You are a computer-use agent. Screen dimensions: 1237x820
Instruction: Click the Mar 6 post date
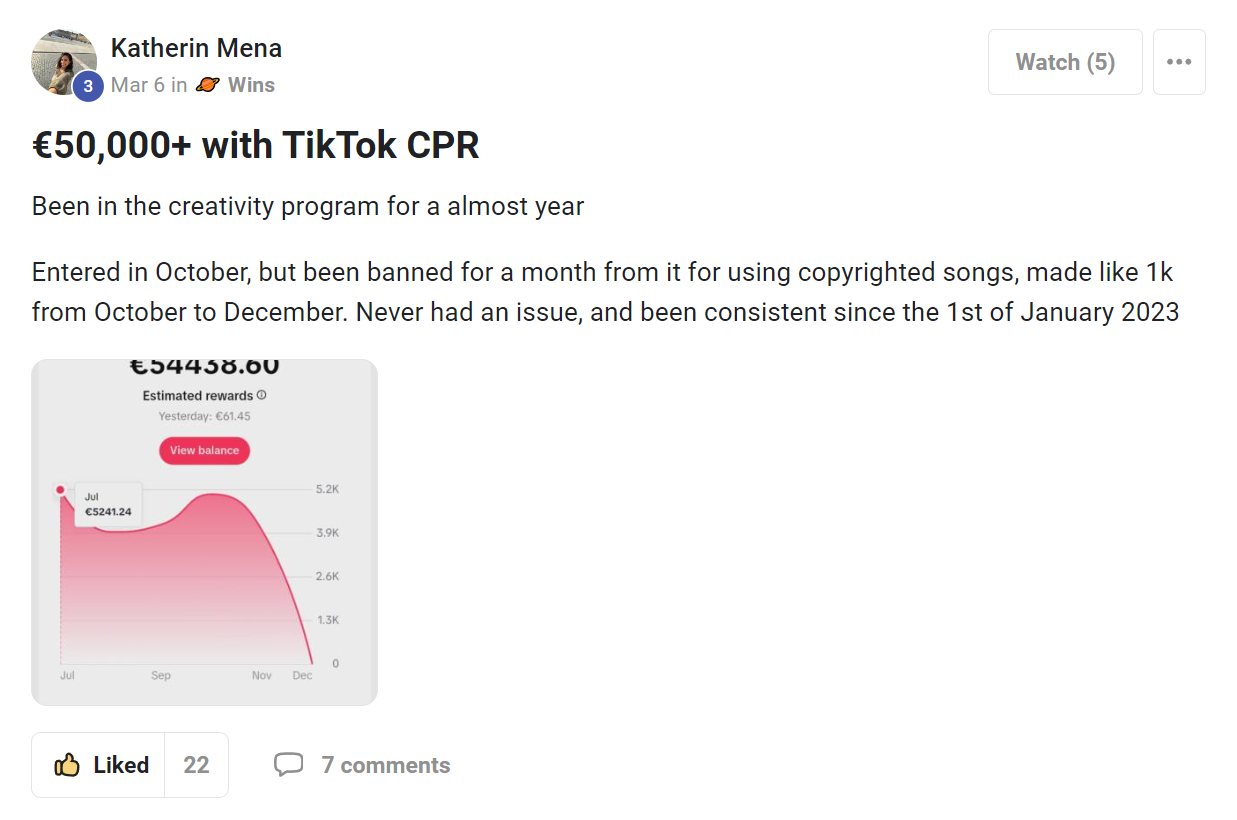click(x=138, y=85)
